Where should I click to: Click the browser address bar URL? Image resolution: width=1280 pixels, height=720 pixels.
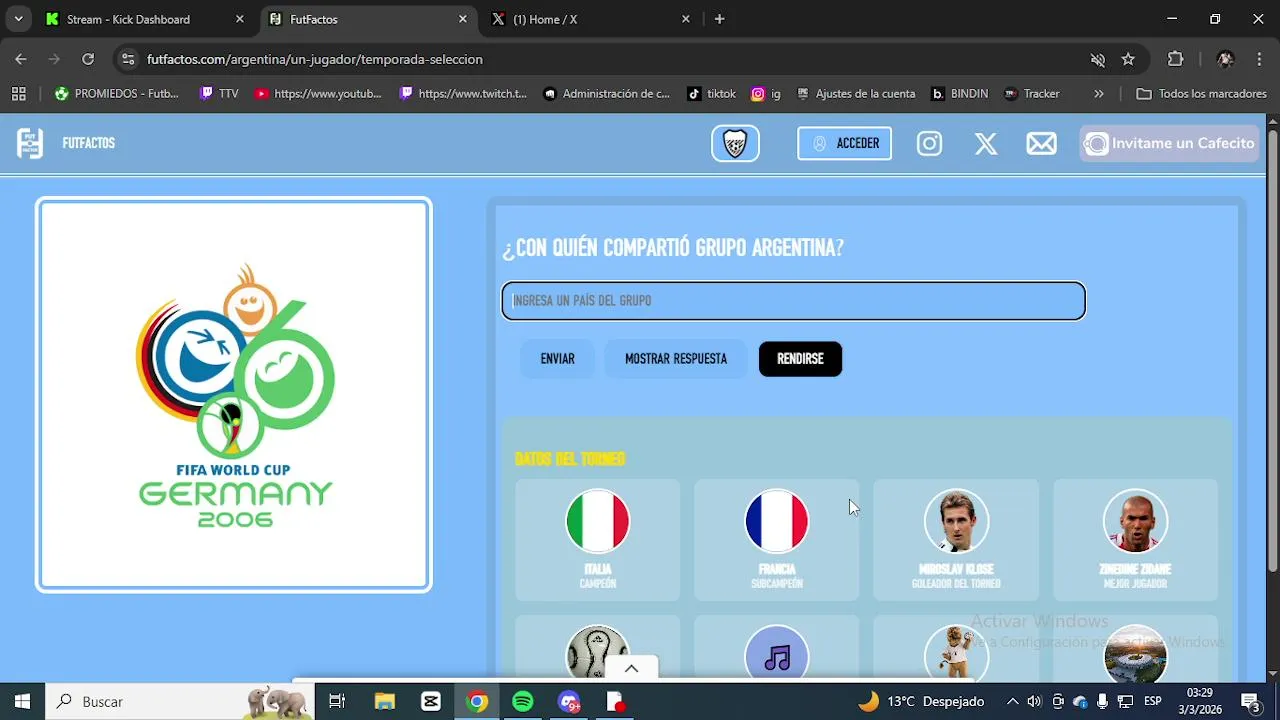[x=315, y=59]
